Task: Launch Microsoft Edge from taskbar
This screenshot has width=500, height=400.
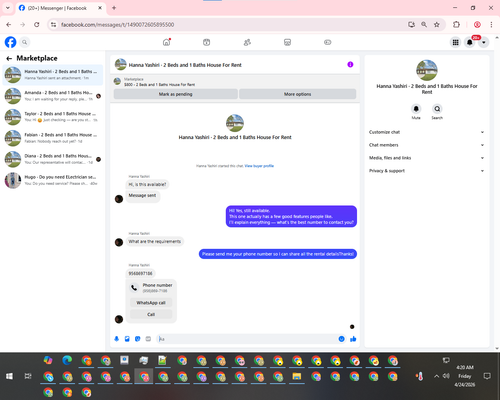Action: (x=67, y=360)
